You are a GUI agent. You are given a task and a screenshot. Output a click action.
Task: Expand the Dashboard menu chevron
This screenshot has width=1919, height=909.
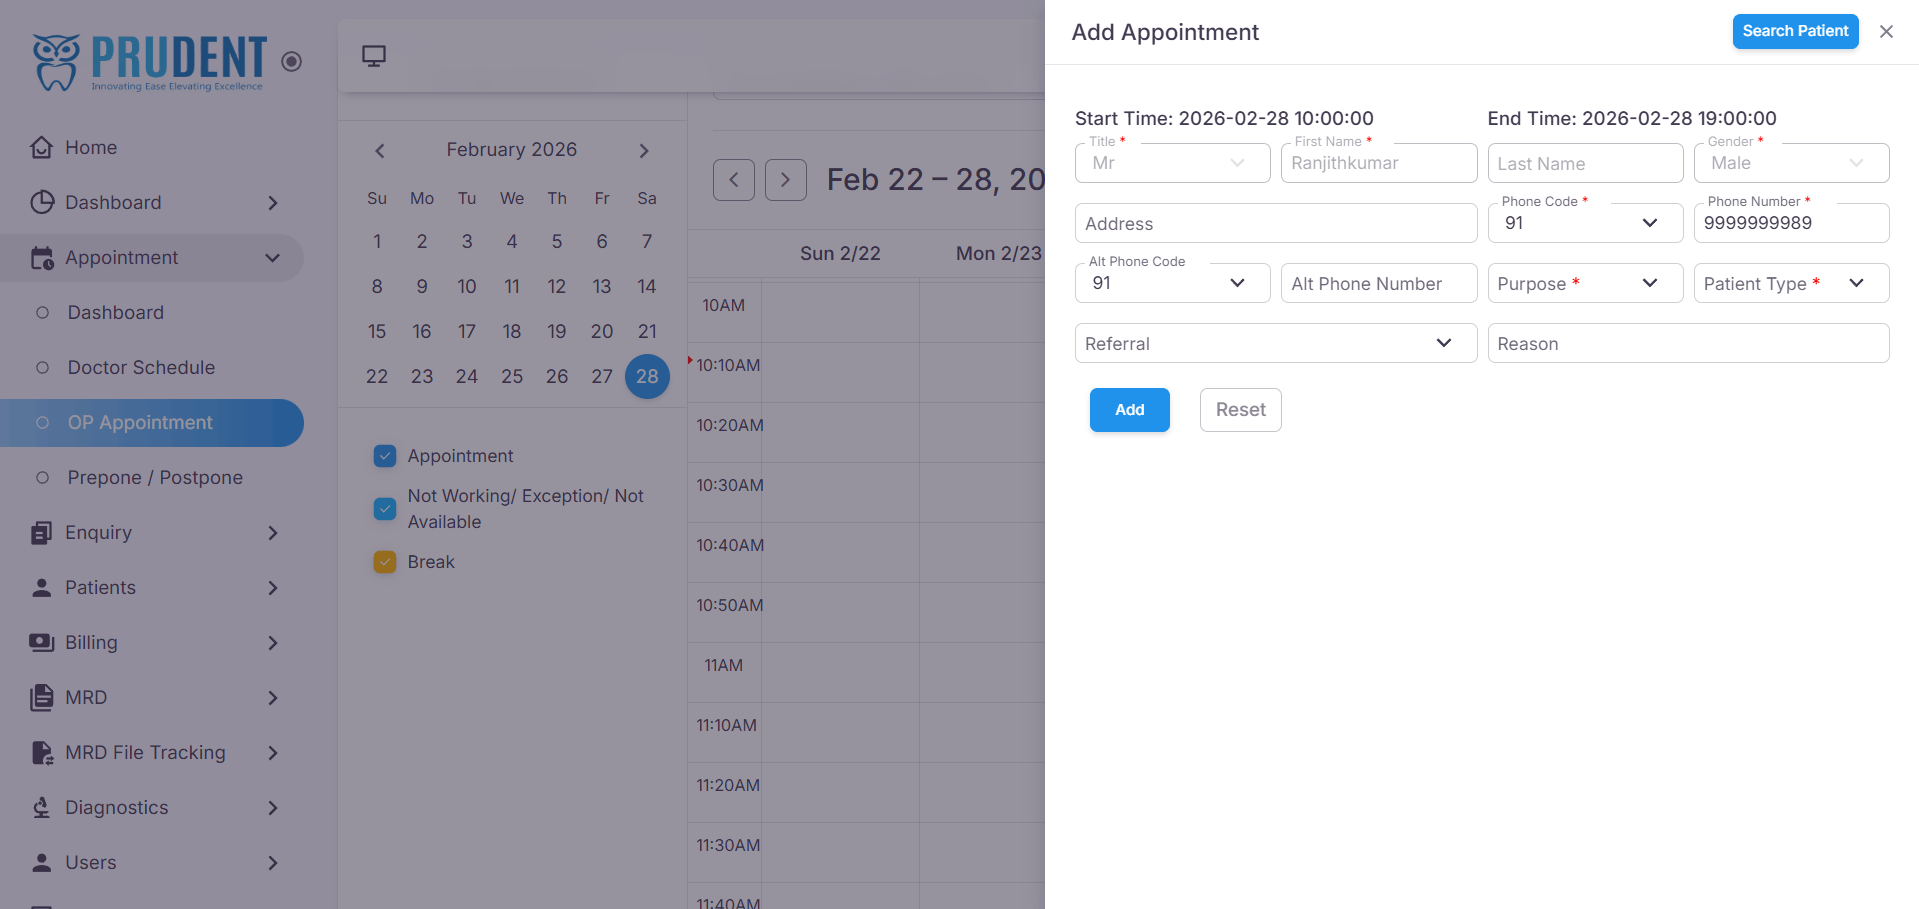(273, 203)
